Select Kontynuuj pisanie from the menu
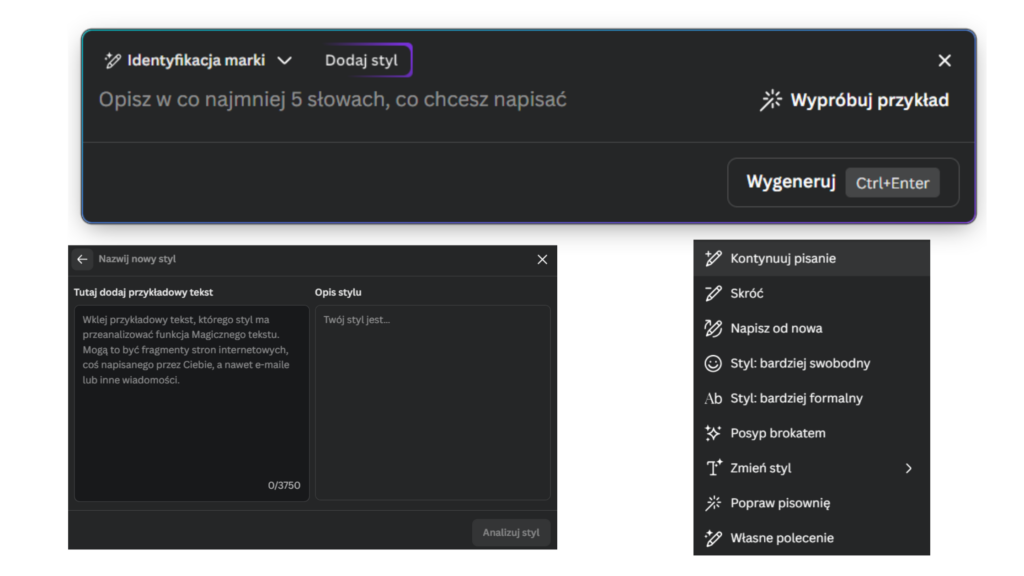This screenshot has height=576, width=1024. pos(782,258)
